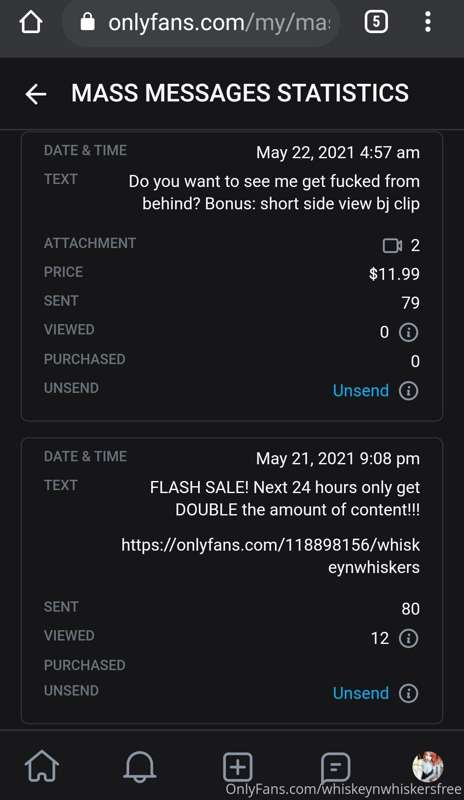This screenshot has width=464, height=800.
Task: Create new post with plus icon
Action: point(238,767)
